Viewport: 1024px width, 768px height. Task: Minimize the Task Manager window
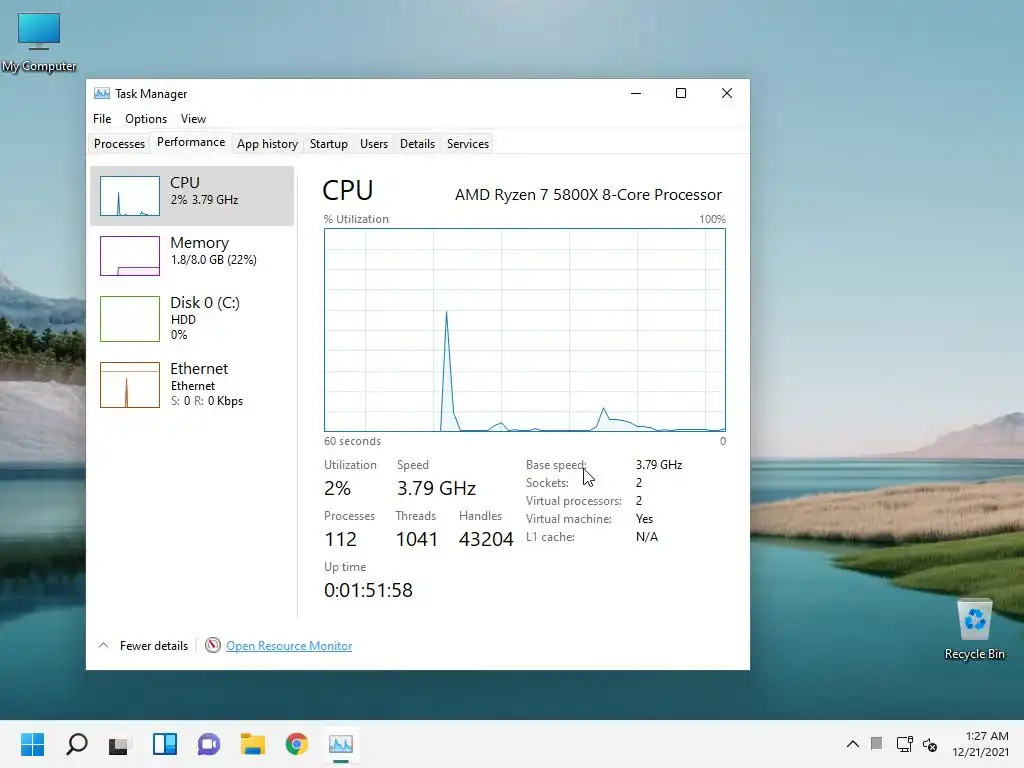point(635,93)
